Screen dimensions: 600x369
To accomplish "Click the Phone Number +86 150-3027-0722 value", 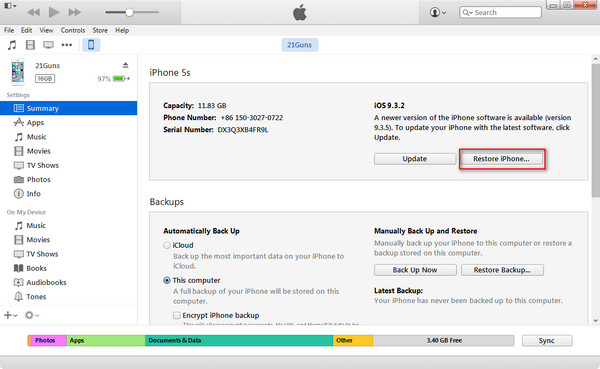I will click(252, 118).
